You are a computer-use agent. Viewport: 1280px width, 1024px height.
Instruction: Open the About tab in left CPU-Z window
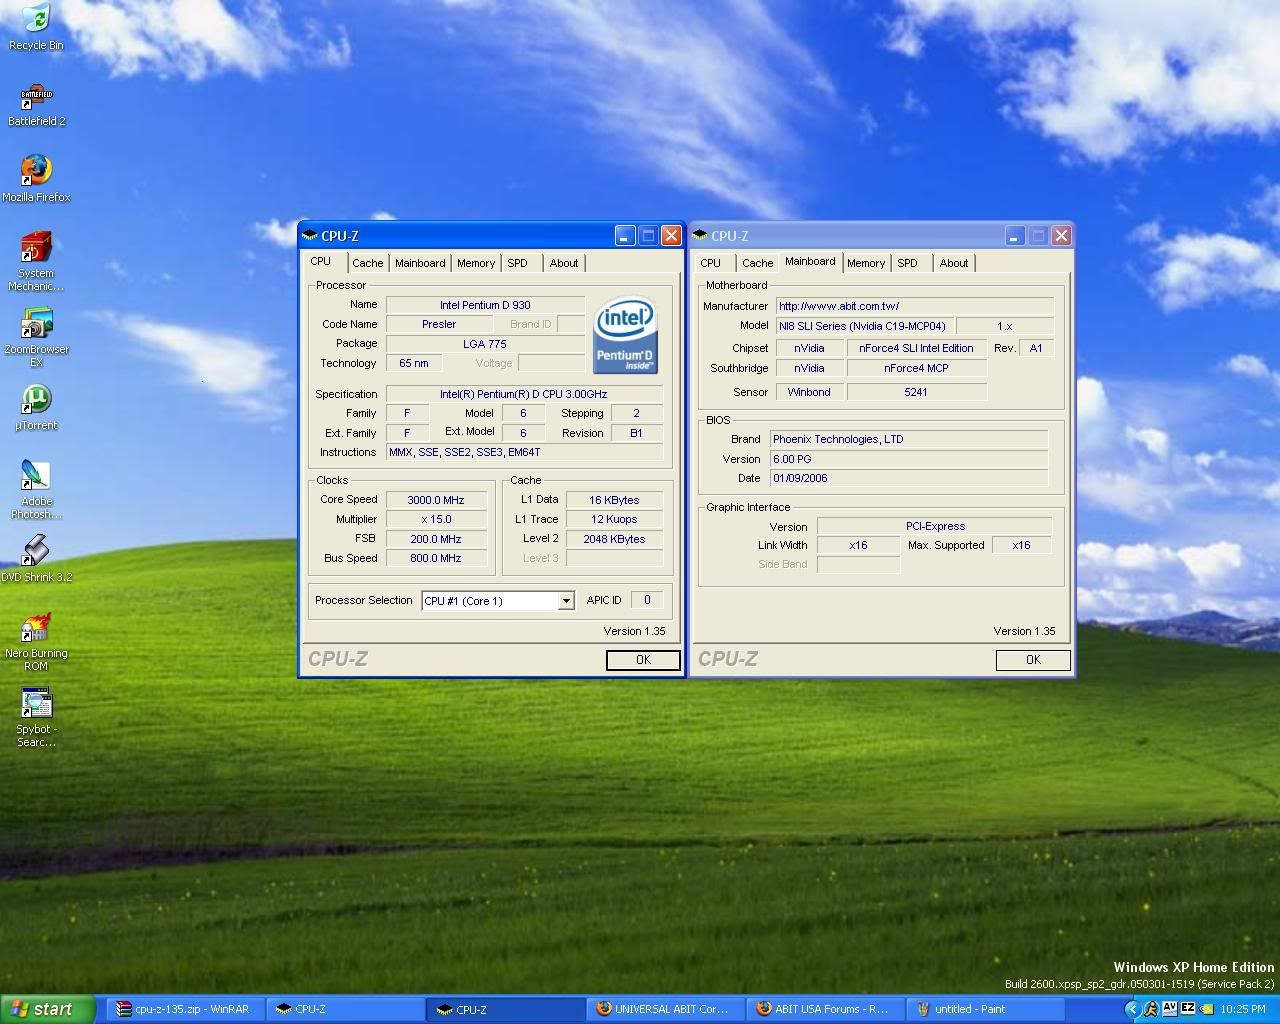pos(564,263)
